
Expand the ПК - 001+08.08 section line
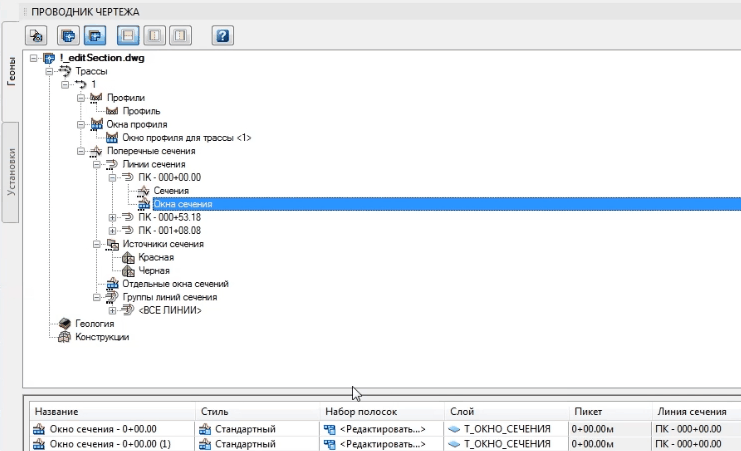[113, 231]
